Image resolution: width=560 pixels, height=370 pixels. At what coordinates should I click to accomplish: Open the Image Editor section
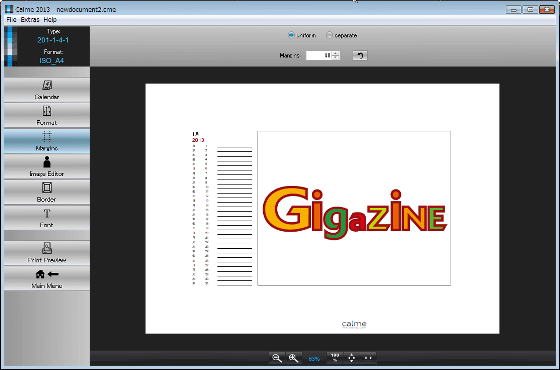coord(47,167)
